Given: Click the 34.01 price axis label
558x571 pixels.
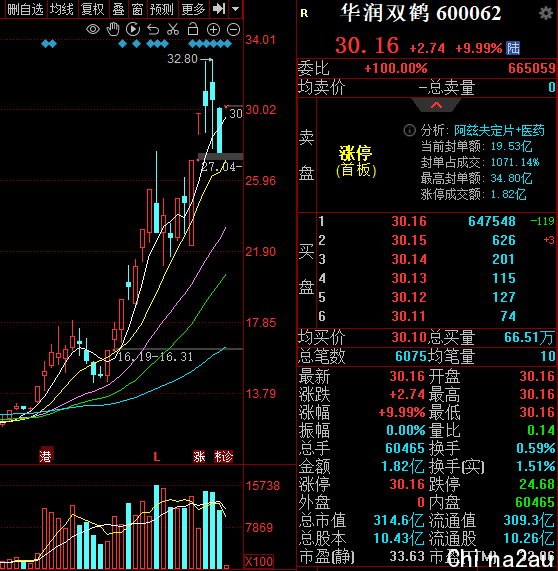Looking at the screenshot, I should pyautogui.click(x=260, y=40).
